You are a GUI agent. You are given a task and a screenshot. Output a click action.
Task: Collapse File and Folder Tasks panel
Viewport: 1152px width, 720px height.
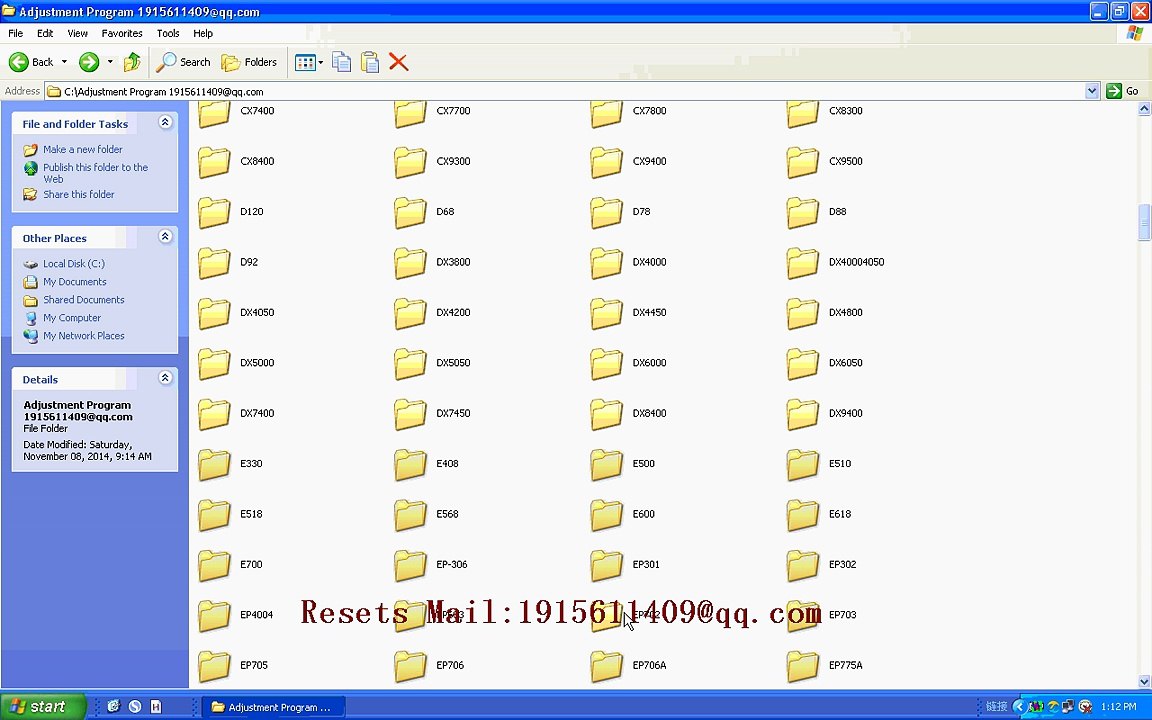pyautogui.click(x=165, y=123)
